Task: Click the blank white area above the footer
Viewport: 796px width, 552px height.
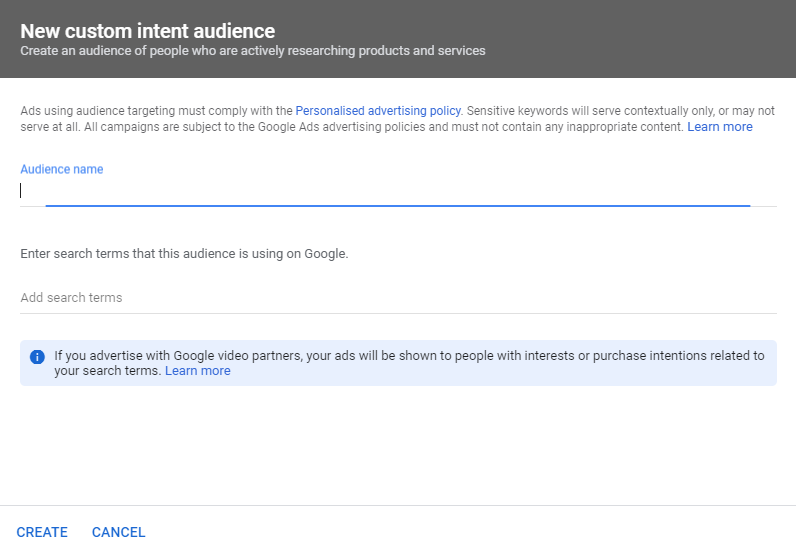Action: click(397, 446)
